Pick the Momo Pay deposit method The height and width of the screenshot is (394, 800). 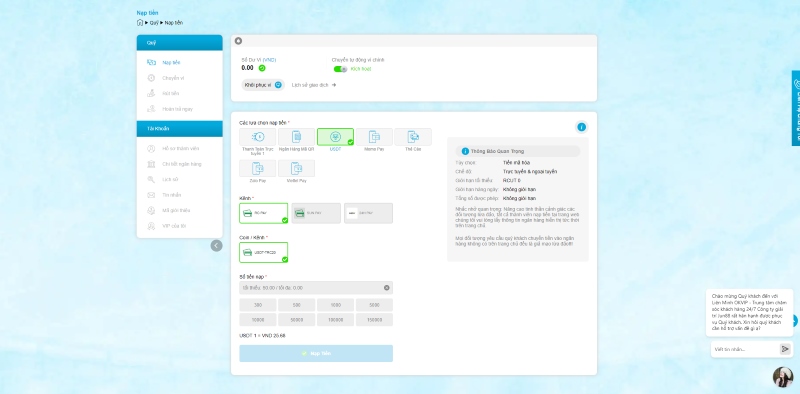coord(374,137)
